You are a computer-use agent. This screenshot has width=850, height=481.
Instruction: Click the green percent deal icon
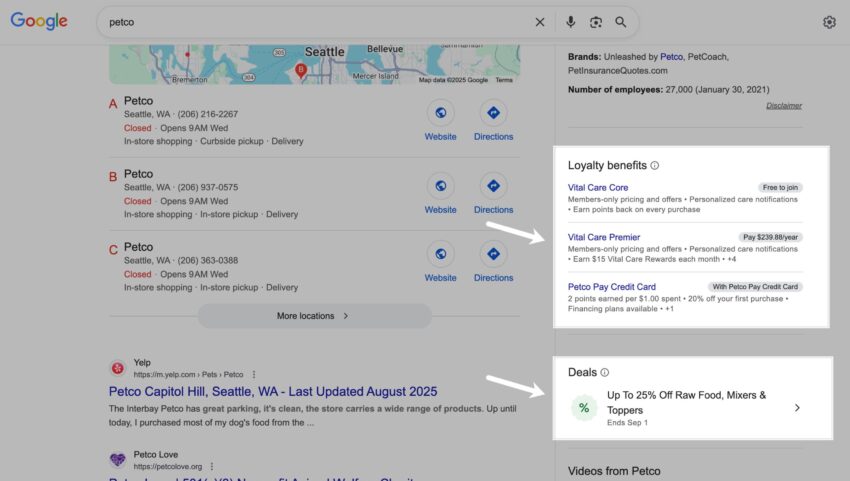tap(584, 408)
